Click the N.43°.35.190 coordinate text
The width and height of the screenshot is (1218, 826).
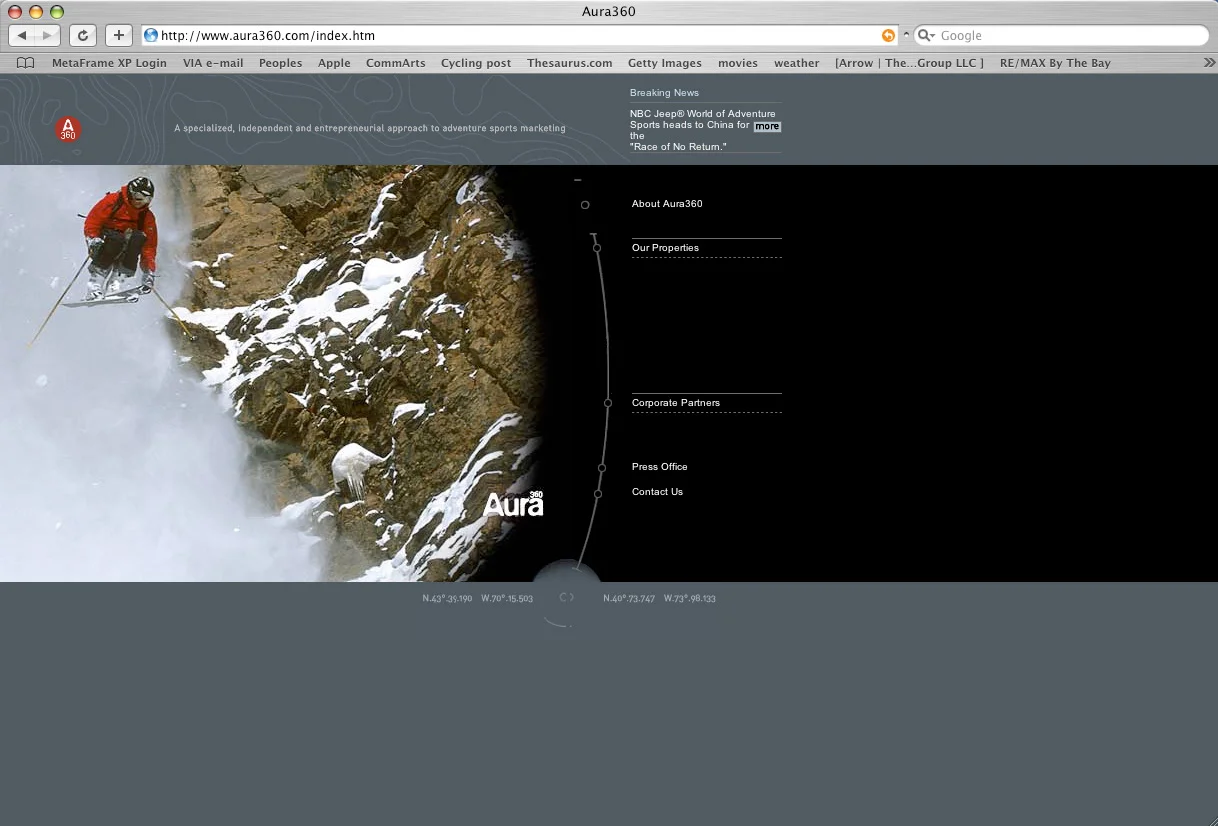click(447, 598)
